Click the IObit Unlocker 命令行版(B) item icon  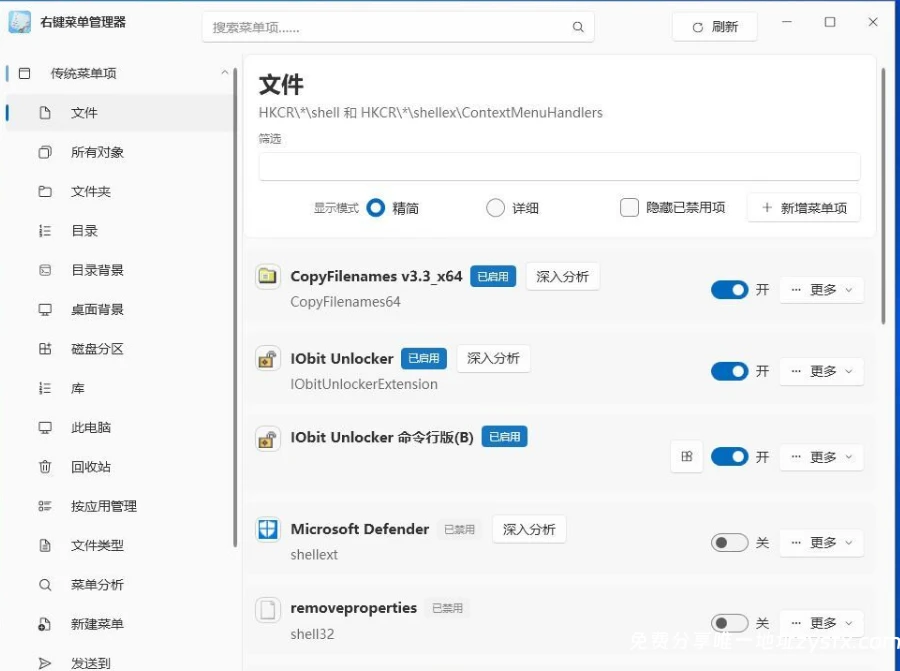tap(267, 439)
